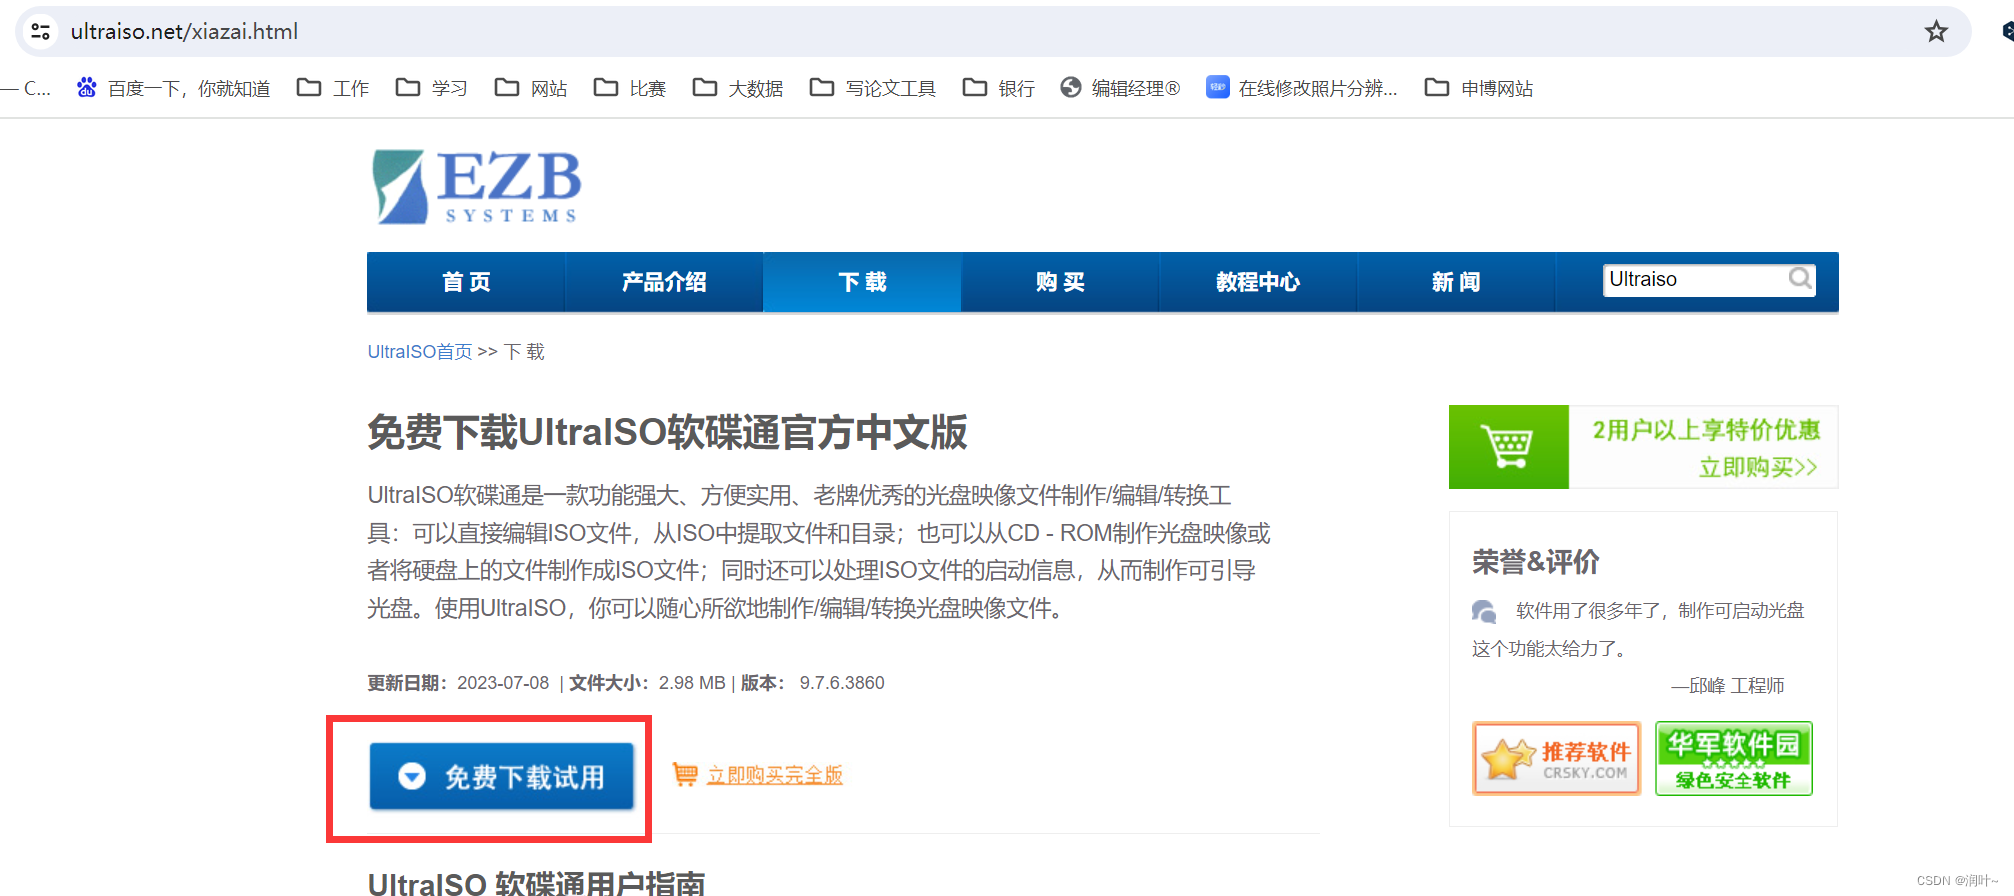Viewport: 2014px width, 896px height.
Task: Open the 写论文工具 bookmark folder
Action: 873,89
